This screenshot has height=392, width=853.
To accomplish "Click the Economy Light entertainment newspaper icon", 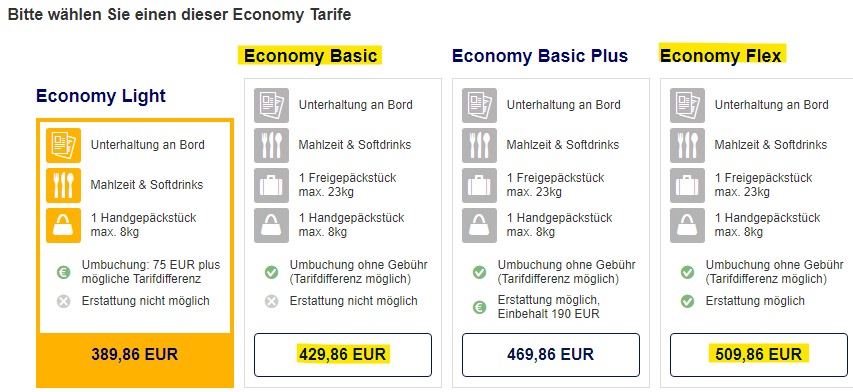I will click(63, 145).
